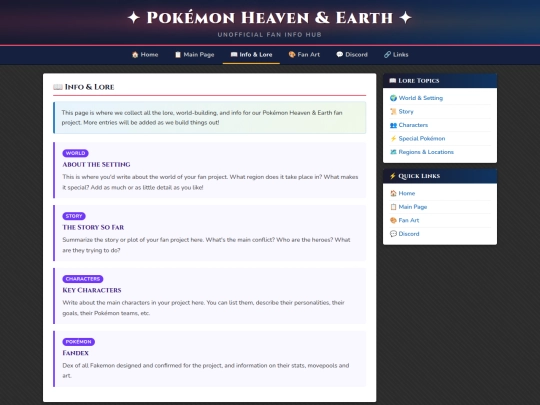Screen dimensions: 540x405
Task: Click the book icon in Lore Topics header
Action: (393, 81)
